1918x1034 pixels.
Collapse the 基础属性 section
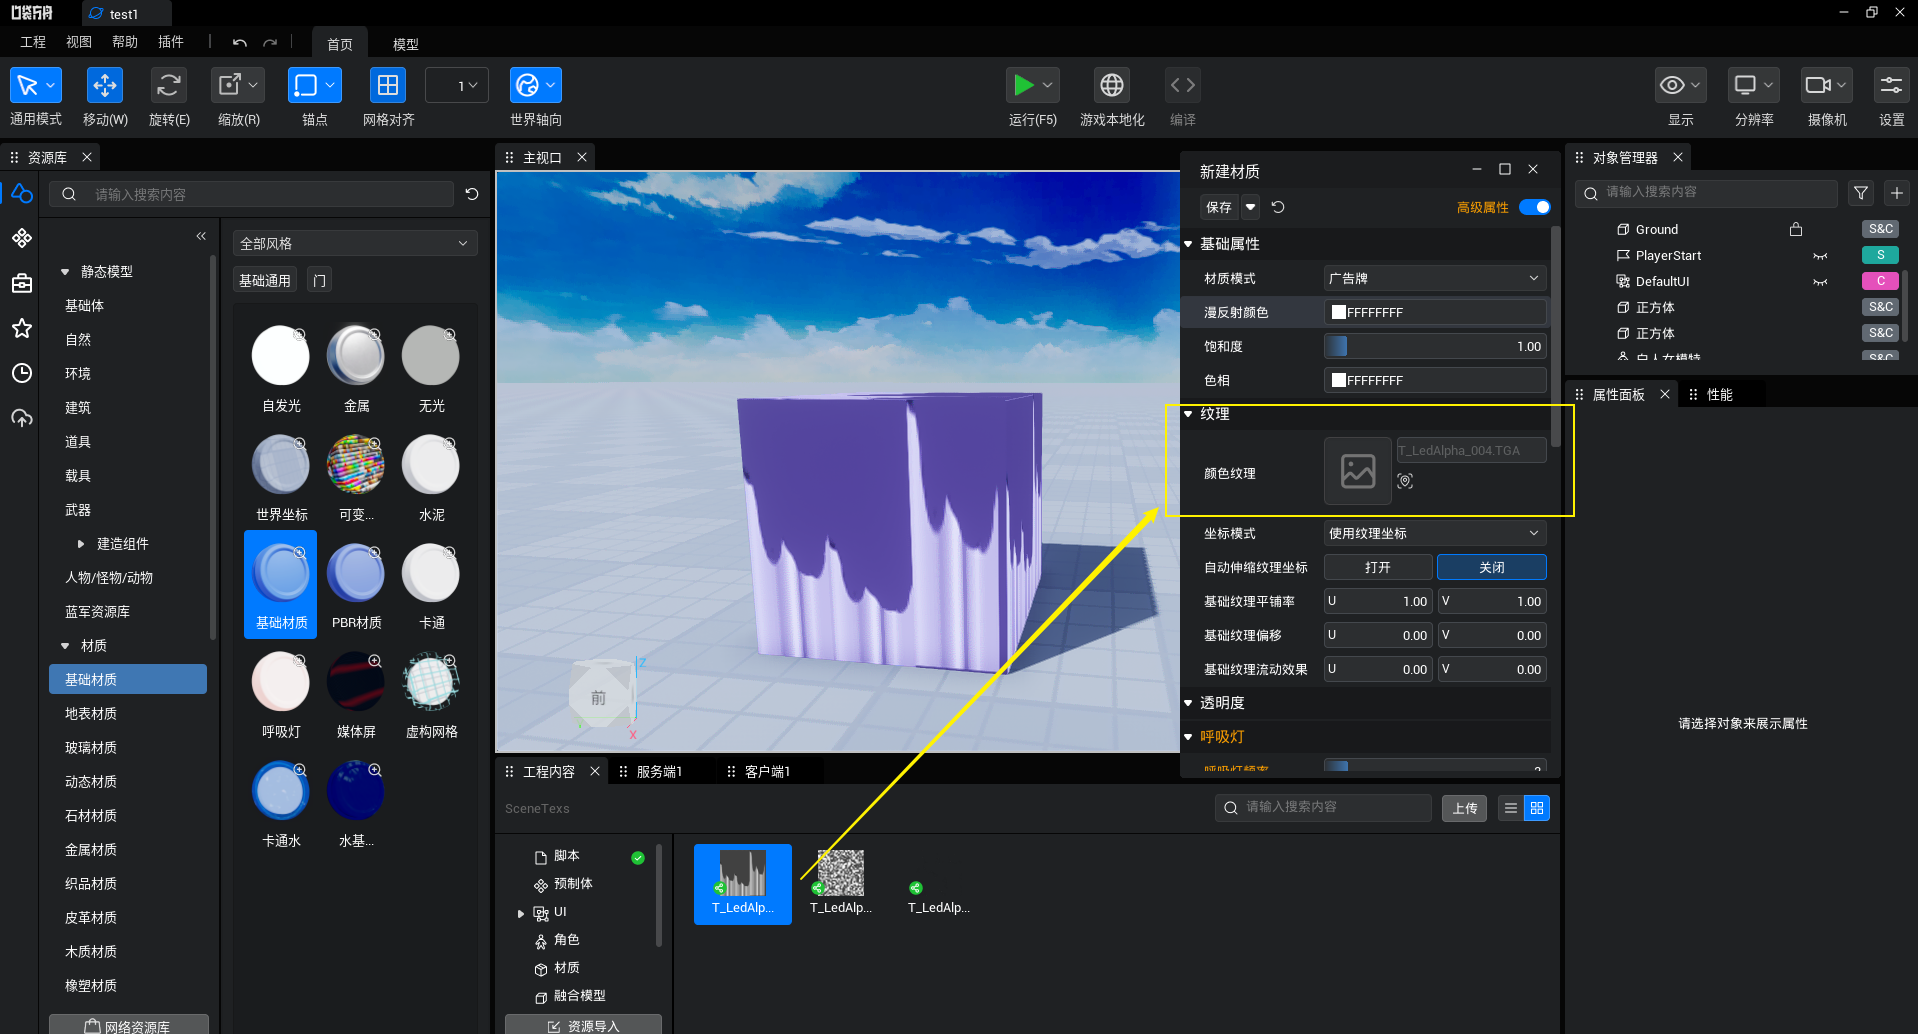(x=1188, y=244)
